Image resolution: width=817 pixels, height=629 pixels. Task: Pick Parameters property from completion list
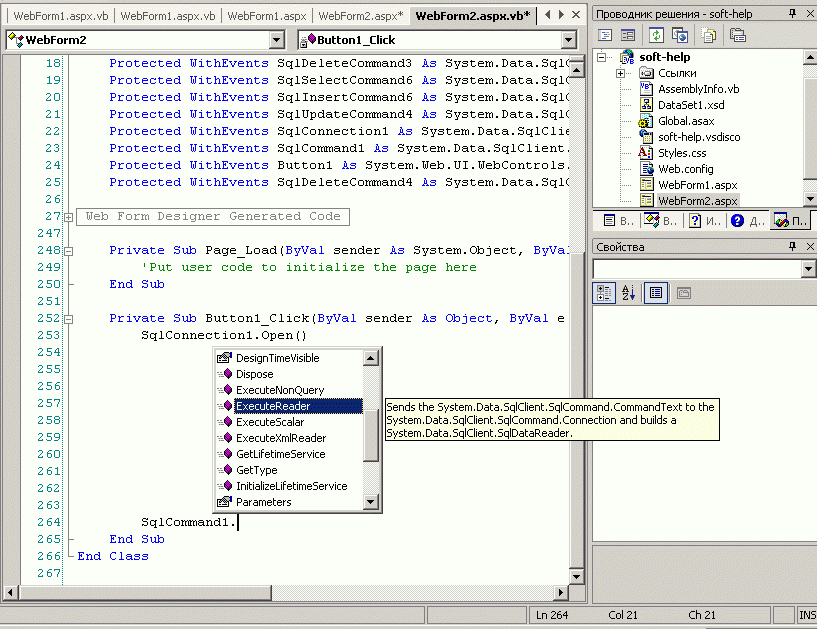[289, 502]
